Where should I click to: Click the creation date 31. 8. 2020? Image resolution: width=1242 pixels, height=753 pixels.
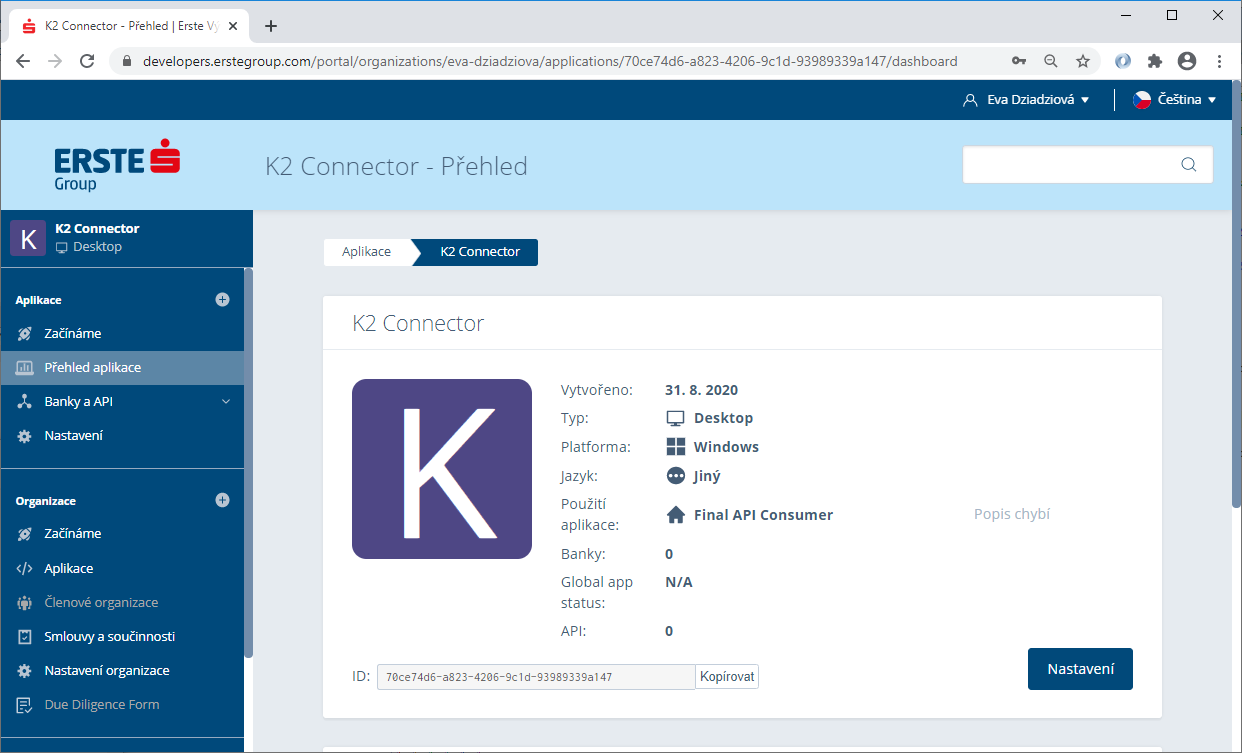coord(701,390)
